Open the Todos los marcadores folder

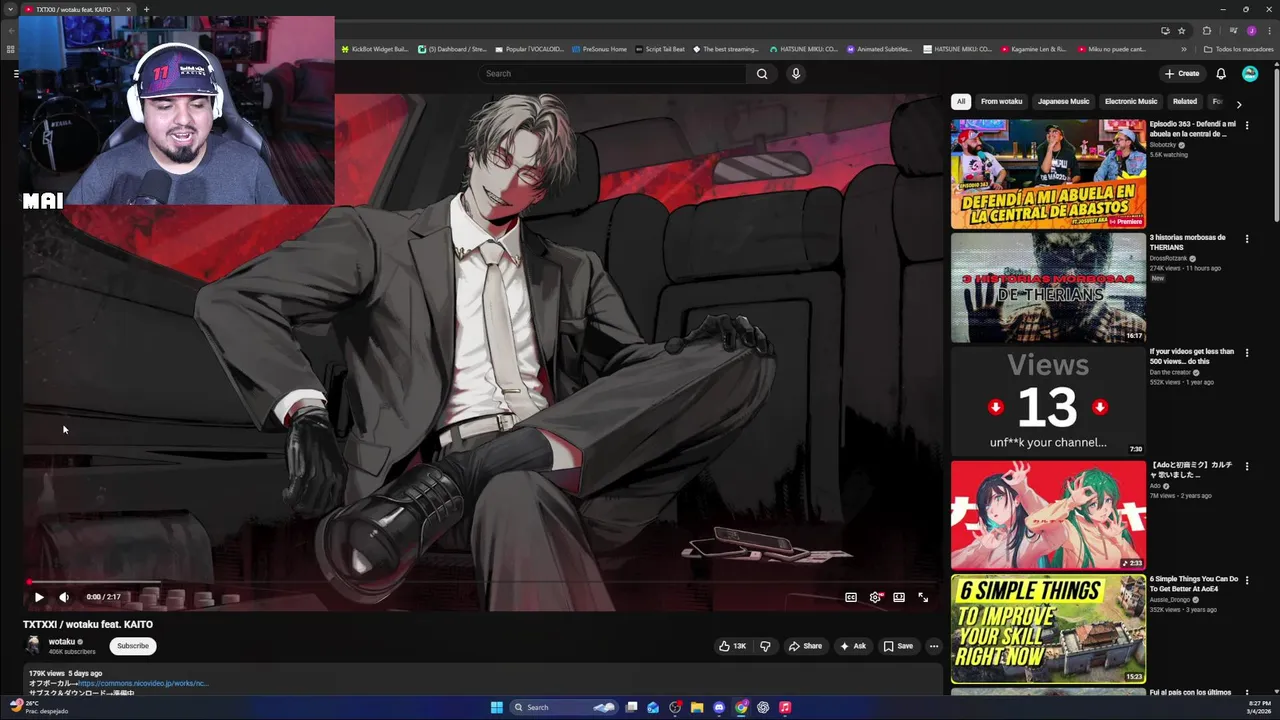[1238, 49]
